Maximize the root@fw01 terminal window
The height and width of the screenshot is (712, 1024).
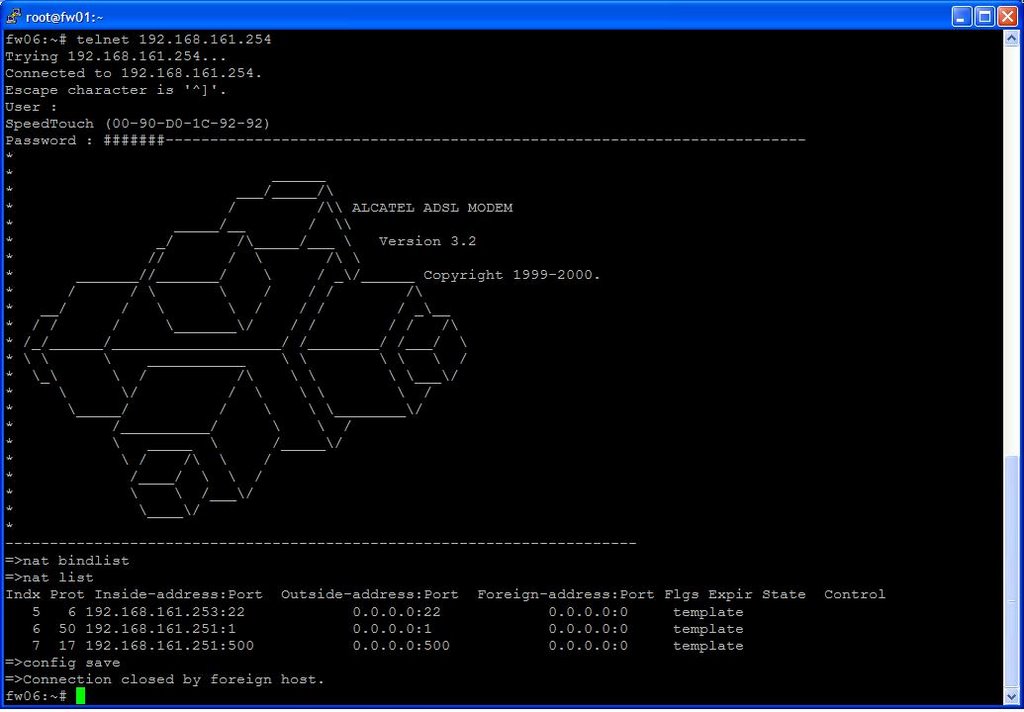(984, 16)
